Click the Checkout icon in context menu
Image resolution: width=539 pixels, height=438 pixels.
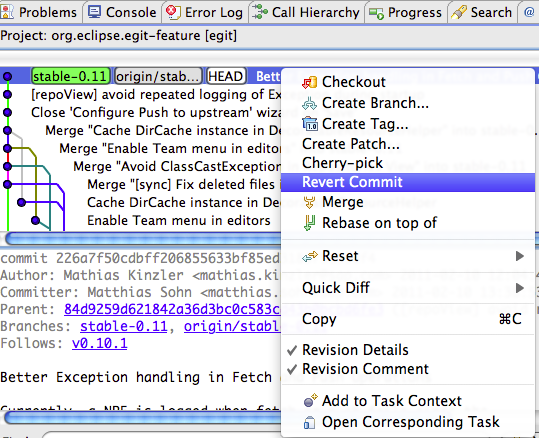pos(309,82)
